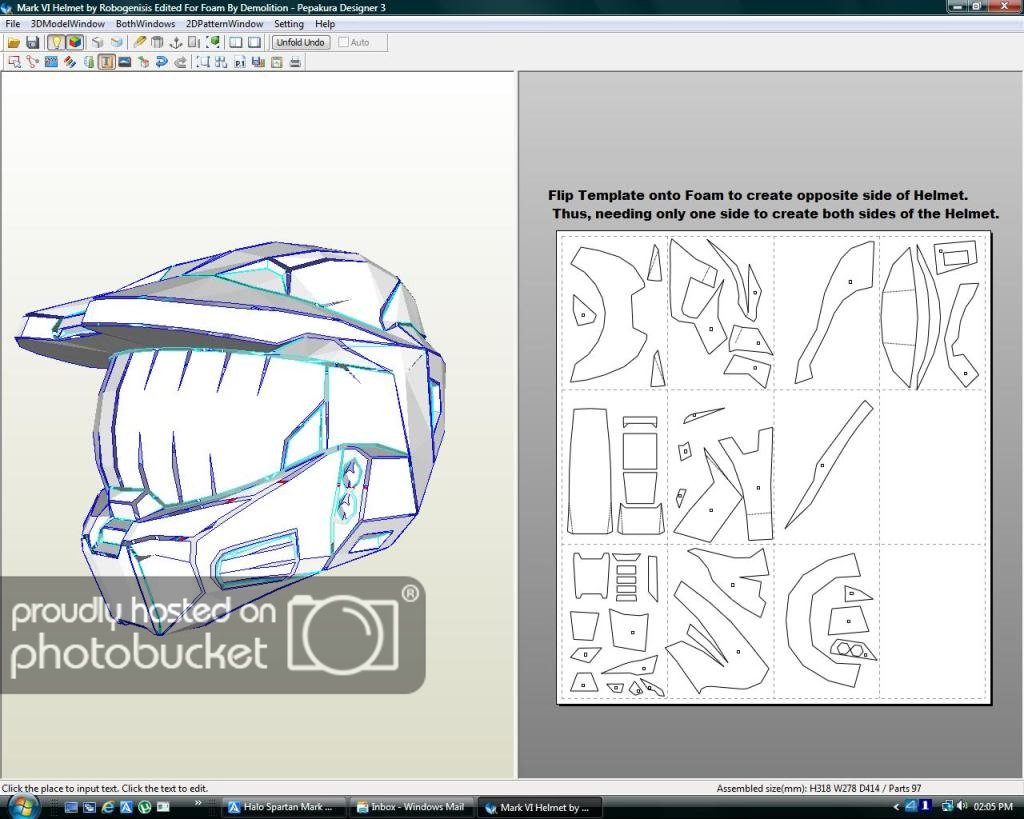Click the blue picture toolbar icon

pyautogui.click(x=125, y=62)
